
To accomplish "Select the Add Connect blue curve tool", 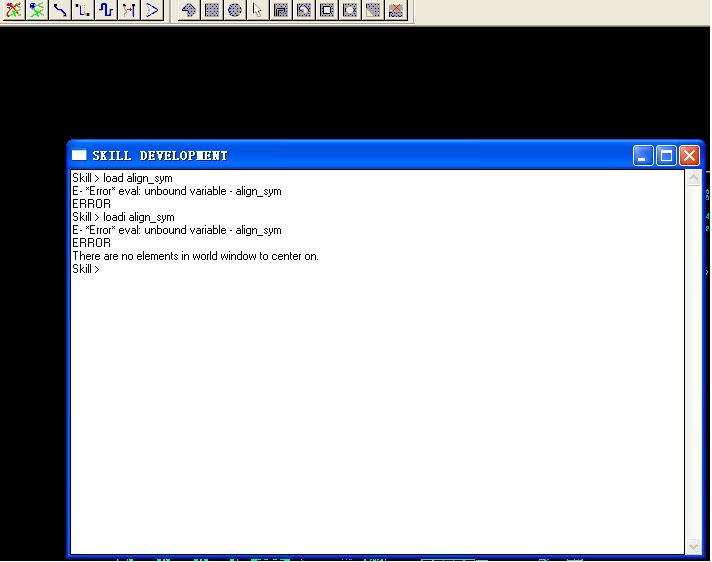I will click(59, 10).
